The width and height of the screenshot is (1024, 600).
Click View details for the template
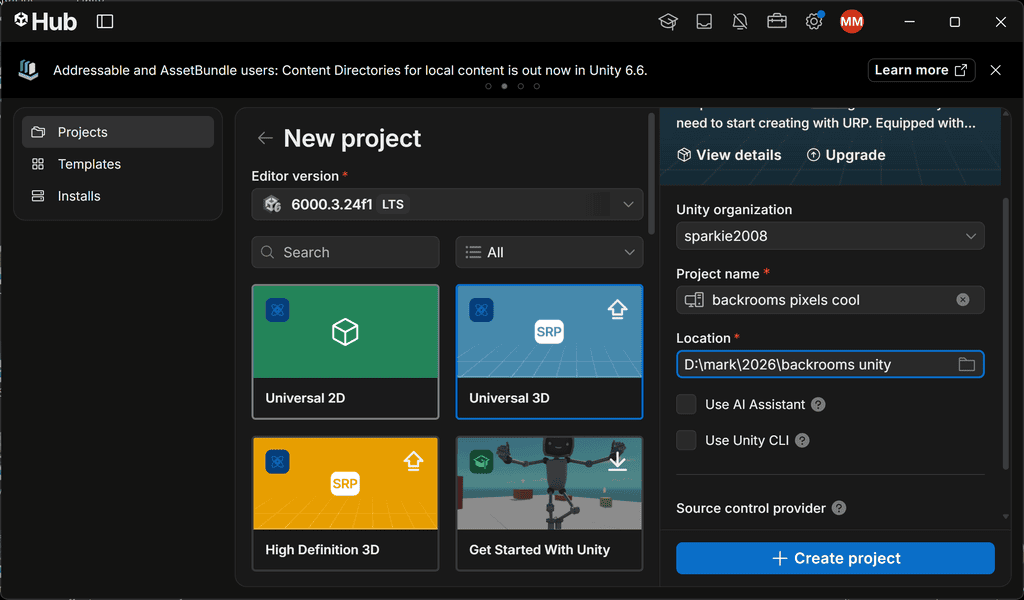(x=729, y=155)
